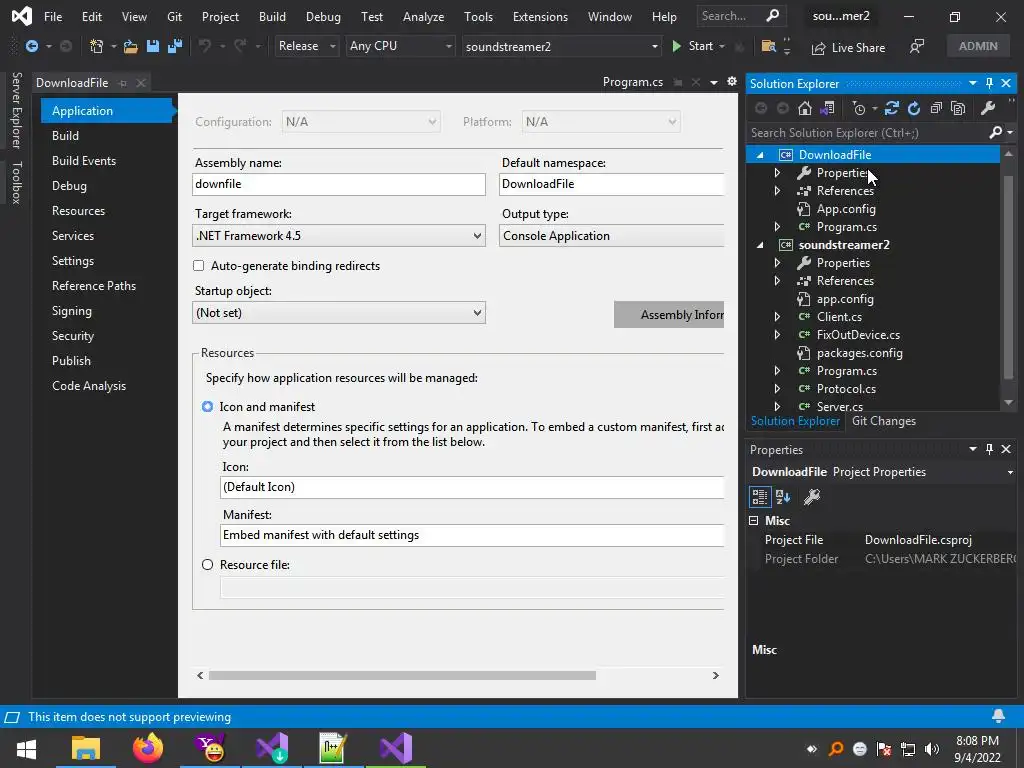Screen dimensions: 1024x768
Task: Switch between Solutions and Folders views
Action: coord(827,108)
